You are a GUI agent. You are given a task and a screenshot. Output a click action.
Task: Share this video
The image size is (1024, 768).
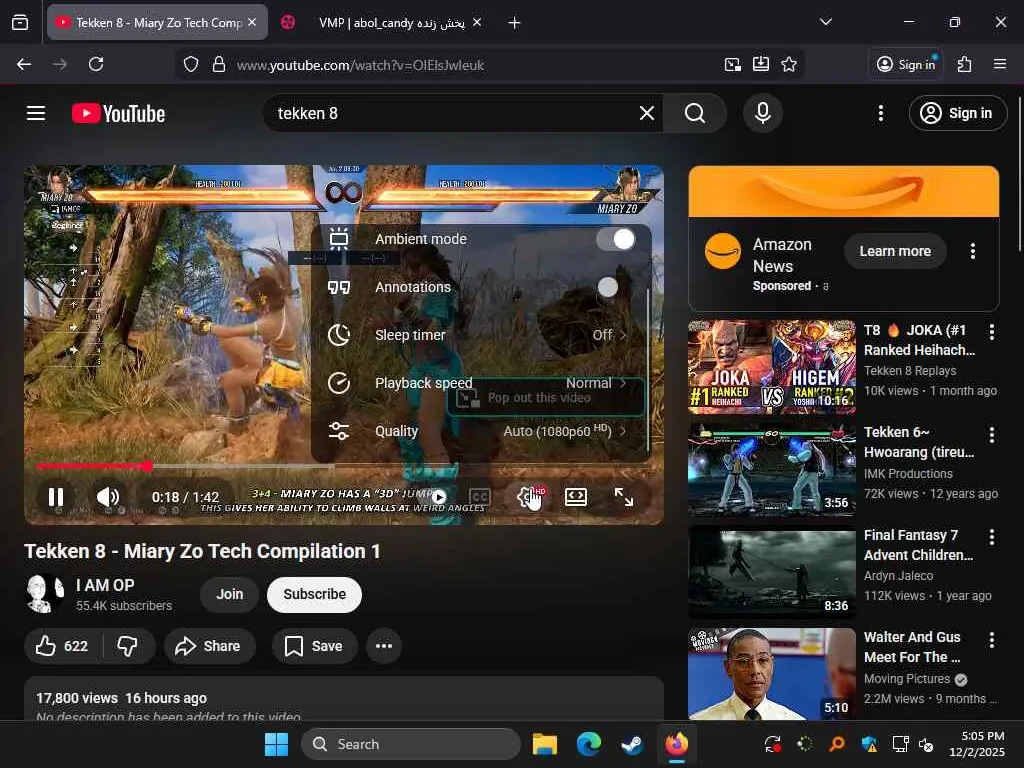[x=208, y=646]
